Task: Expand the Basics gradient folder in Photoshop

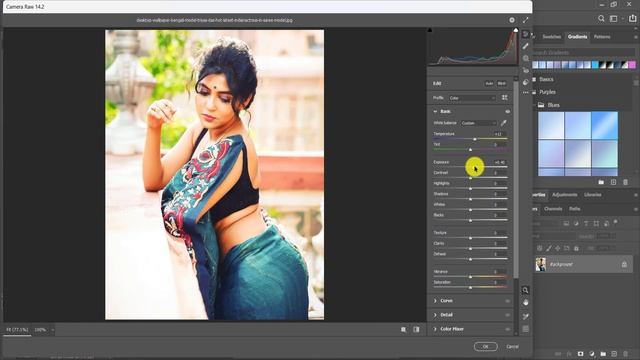Action: pyautogui.click(x=534, y=79)
